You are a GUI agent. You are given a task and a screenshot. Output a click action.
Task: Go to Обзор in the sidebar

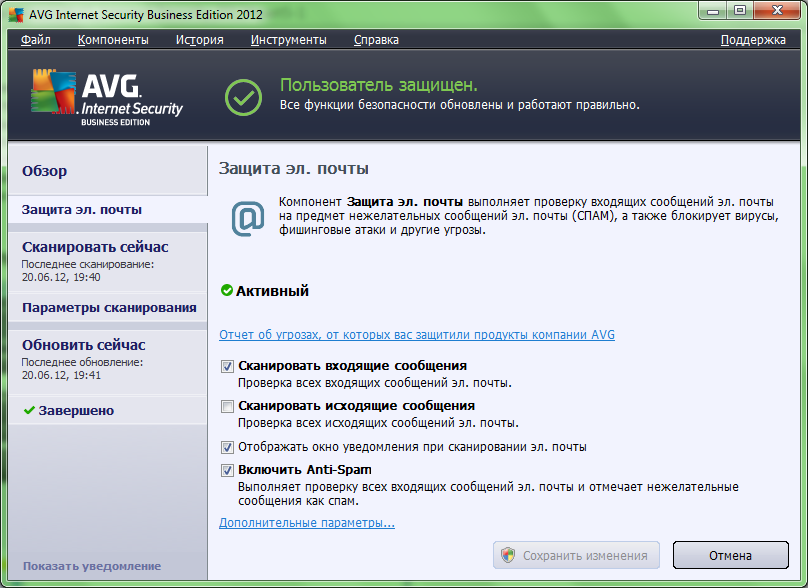(x=108, y=171)
